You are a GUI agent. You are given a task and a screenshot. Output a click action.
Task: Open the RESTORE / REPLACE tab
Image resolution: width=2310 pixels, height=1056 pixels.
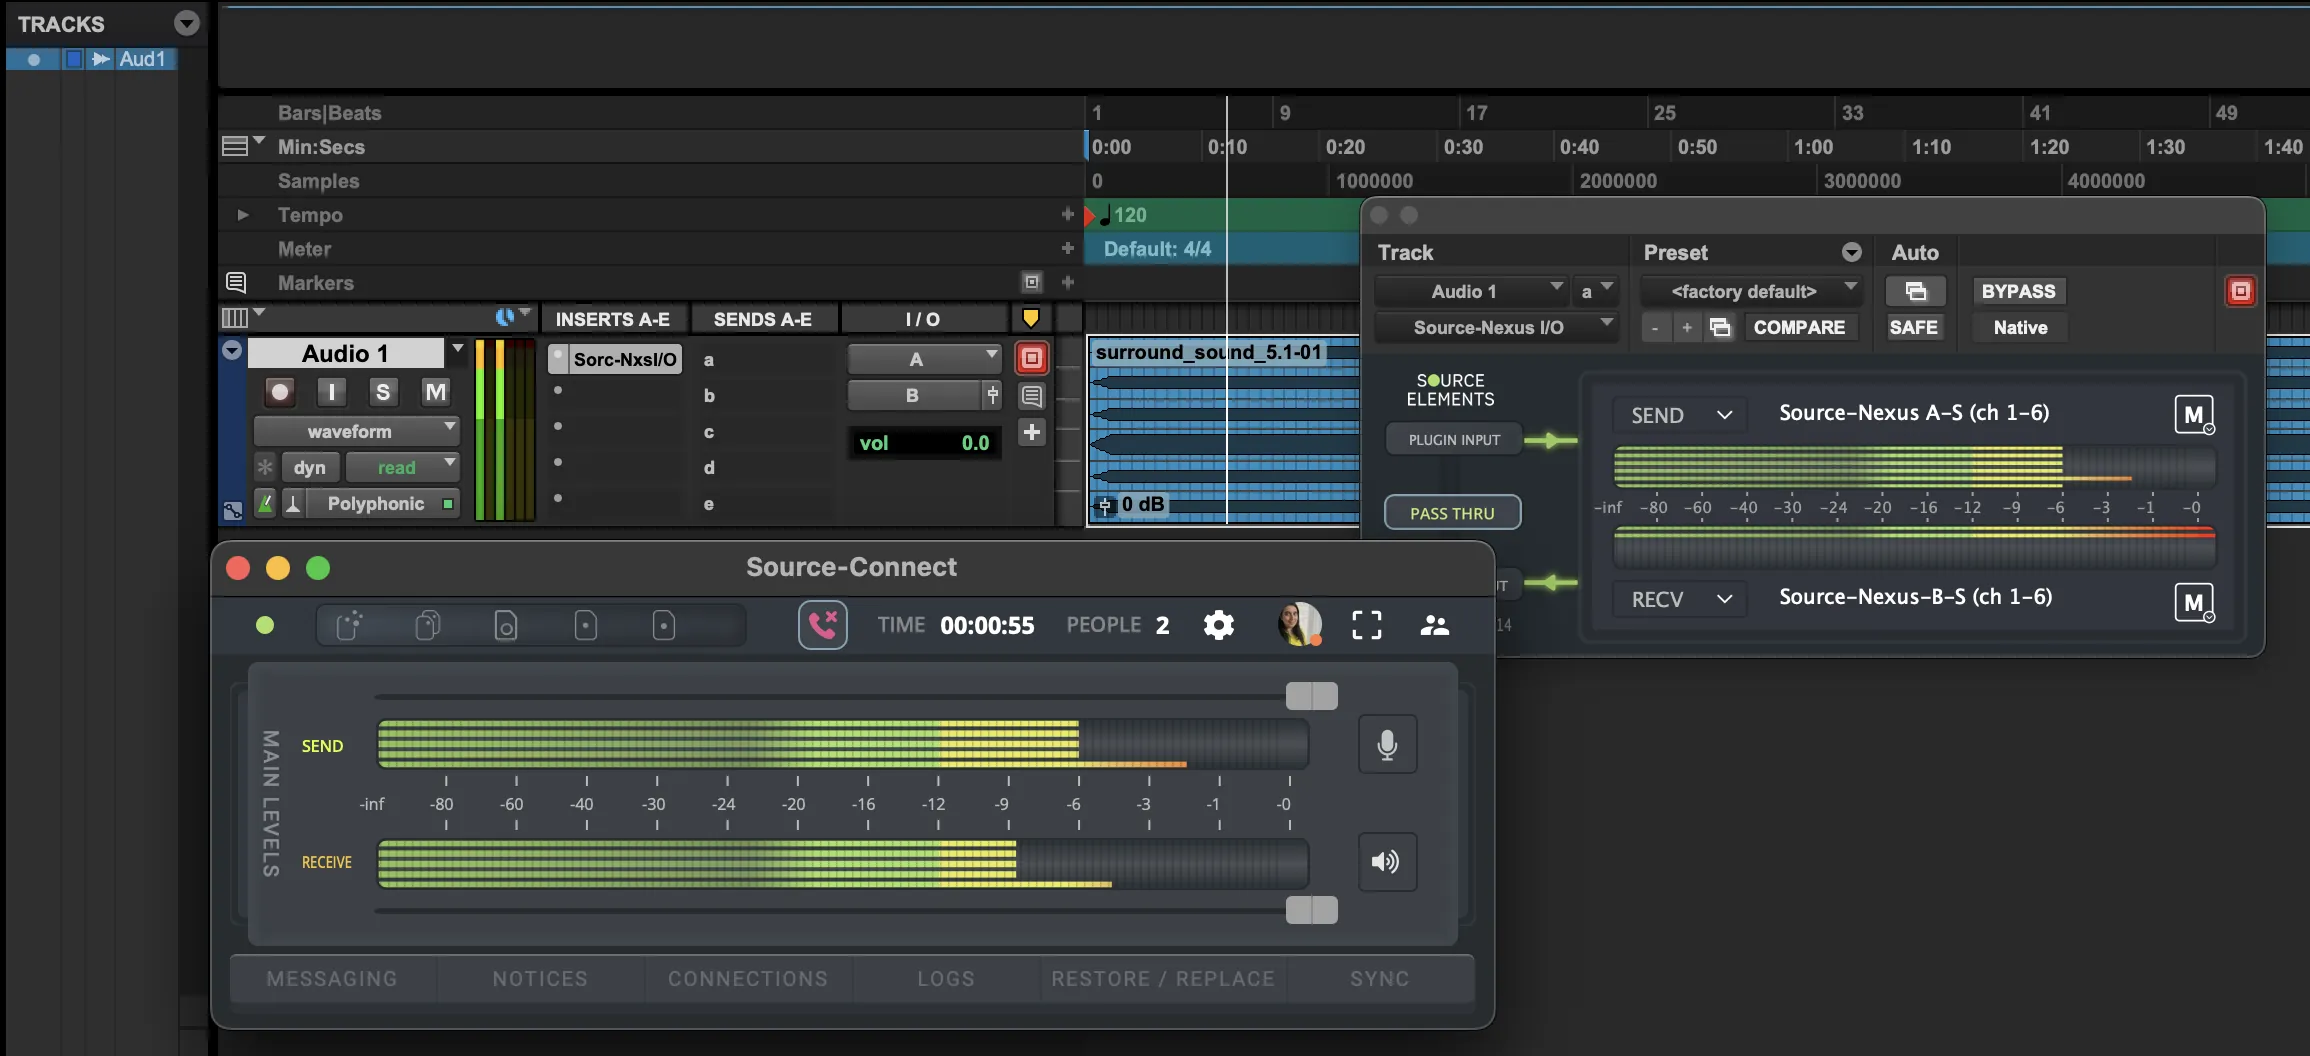(1163, 978)
